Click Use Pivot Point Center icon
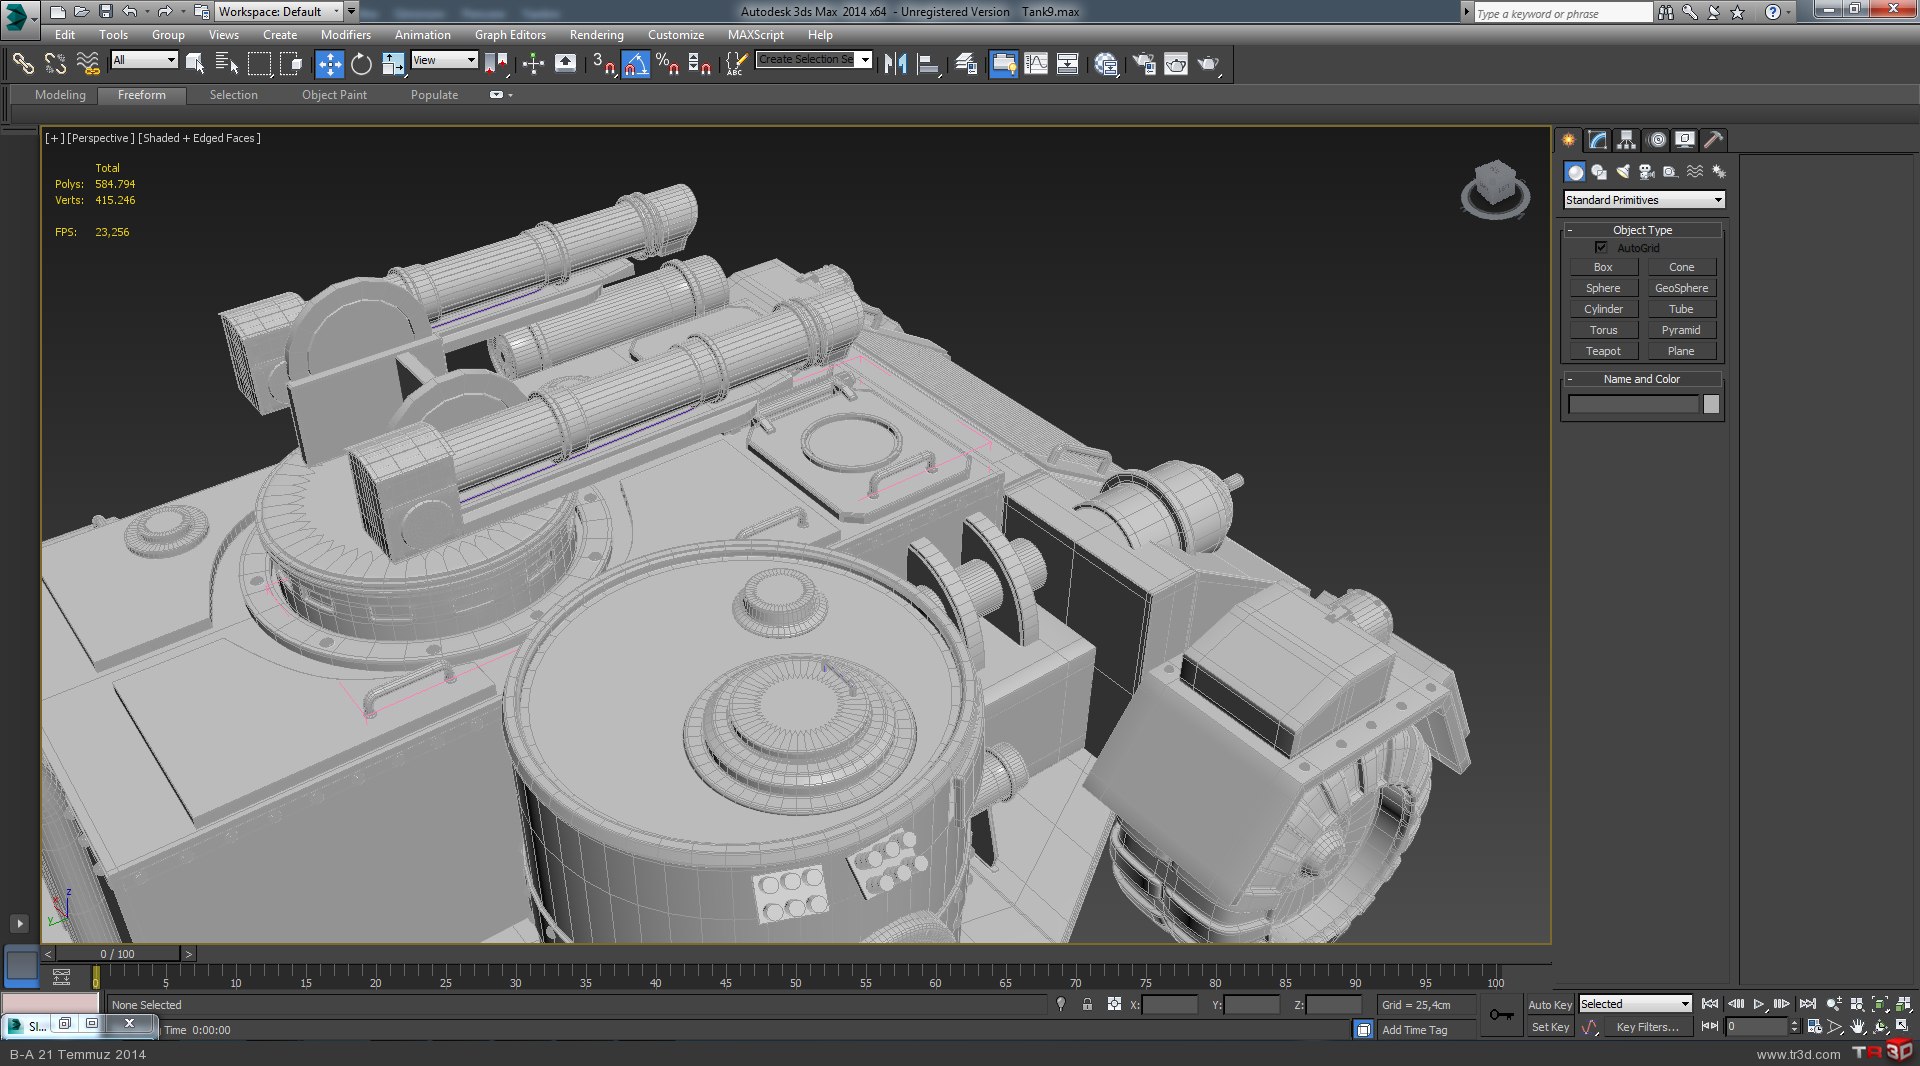1920x1066 pixels. pyautogui.click(x=496, y=64)
